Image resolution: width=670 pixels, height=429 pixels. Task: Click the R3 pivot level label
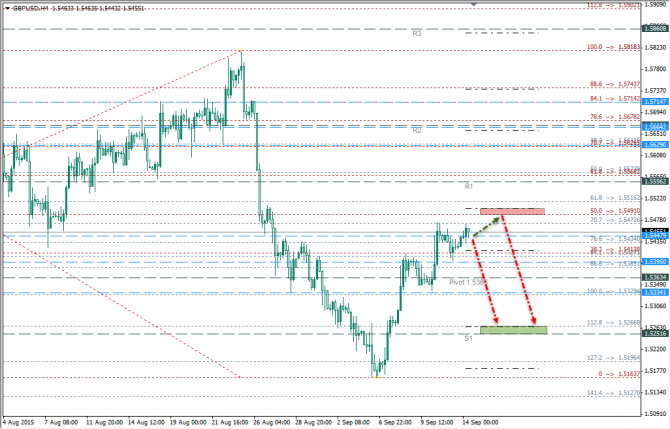[417, 33]
